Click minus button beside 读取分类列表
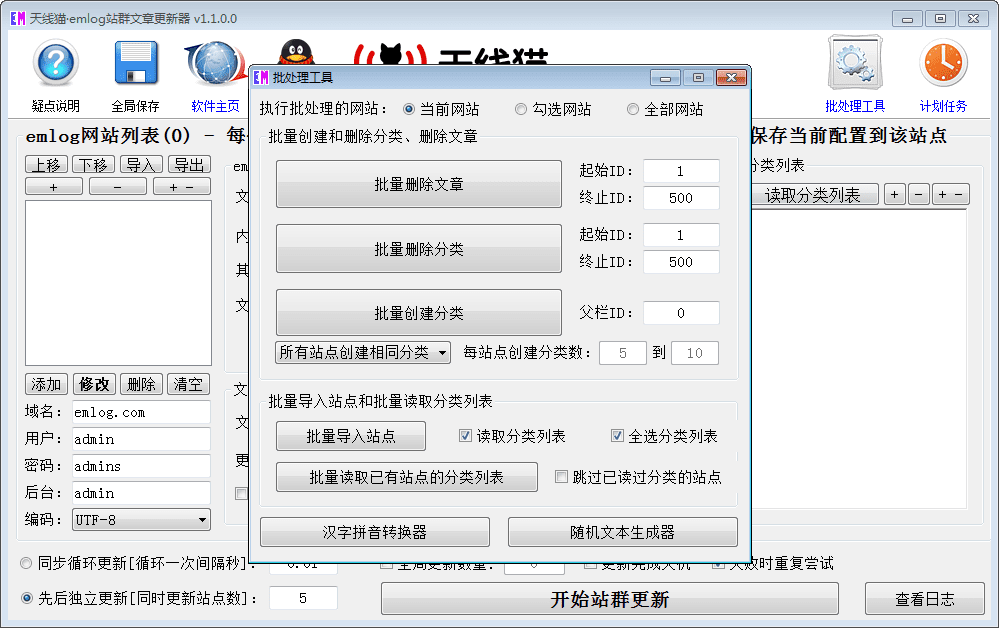Screen dimensions: 999x628 point(919,195)
